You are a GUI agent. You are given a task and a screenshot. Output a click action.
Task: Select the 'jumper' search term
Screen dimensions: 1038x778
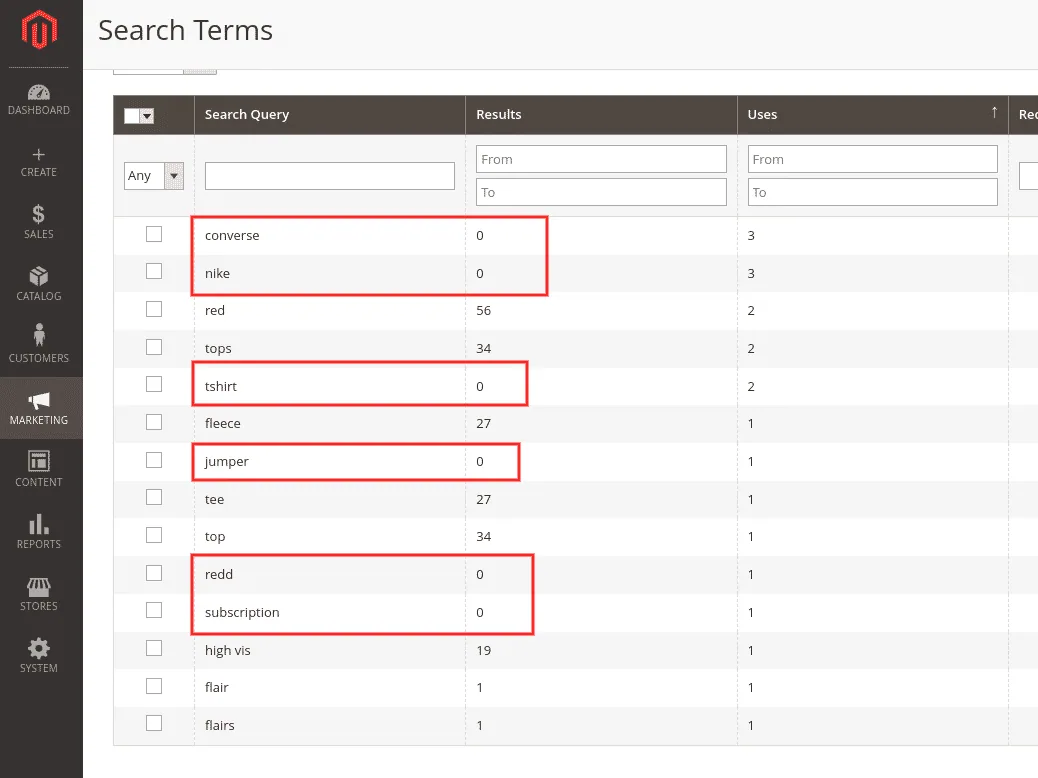click(x=226, y=462)
